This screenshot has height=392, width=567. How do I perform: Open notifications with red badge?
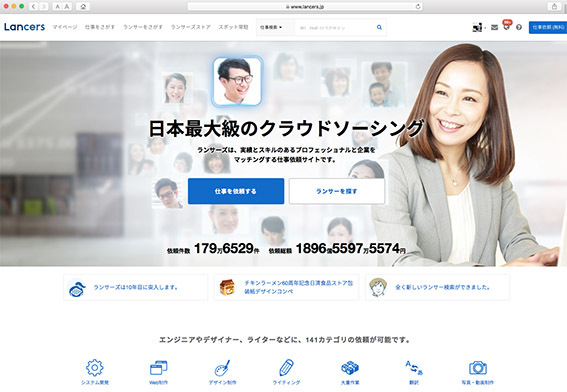pyautogui.click(x=507, y=26)
